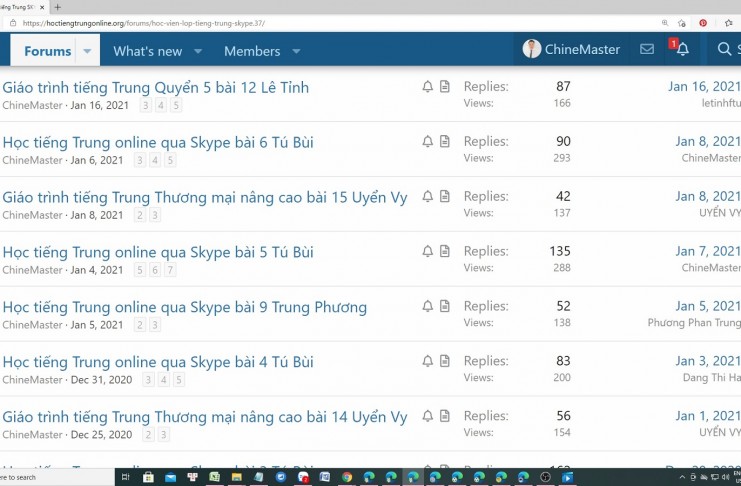The width and height of the screenshot is (741, 486).
Task: Click the last post date Jan 7, 2021
Action: [708, 251]
